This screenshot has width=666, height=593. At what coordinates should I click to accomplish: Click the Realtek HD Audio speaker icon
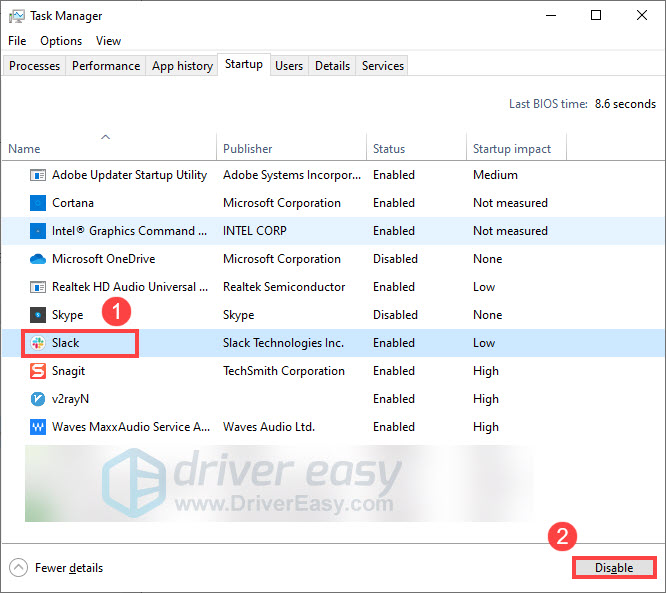[38, 287]
